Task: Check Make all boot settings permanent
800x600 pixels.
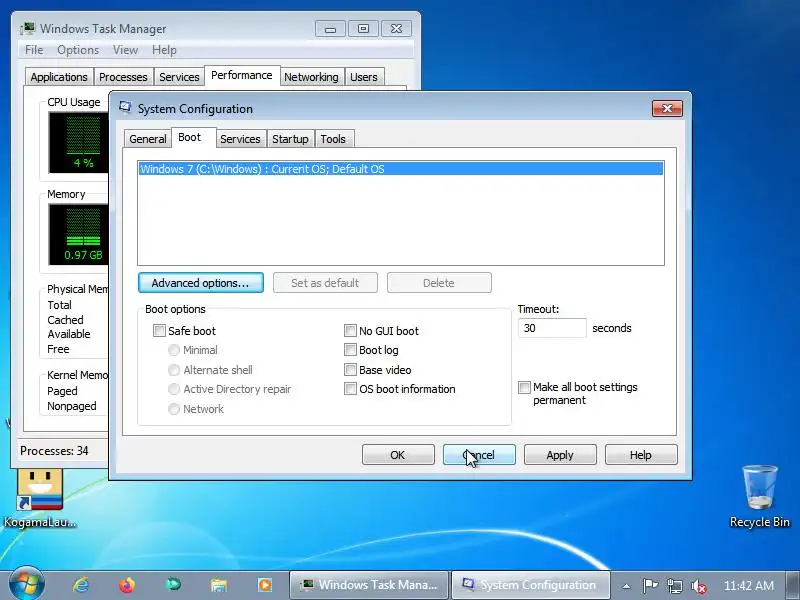Action: click(x=524, y=387)
